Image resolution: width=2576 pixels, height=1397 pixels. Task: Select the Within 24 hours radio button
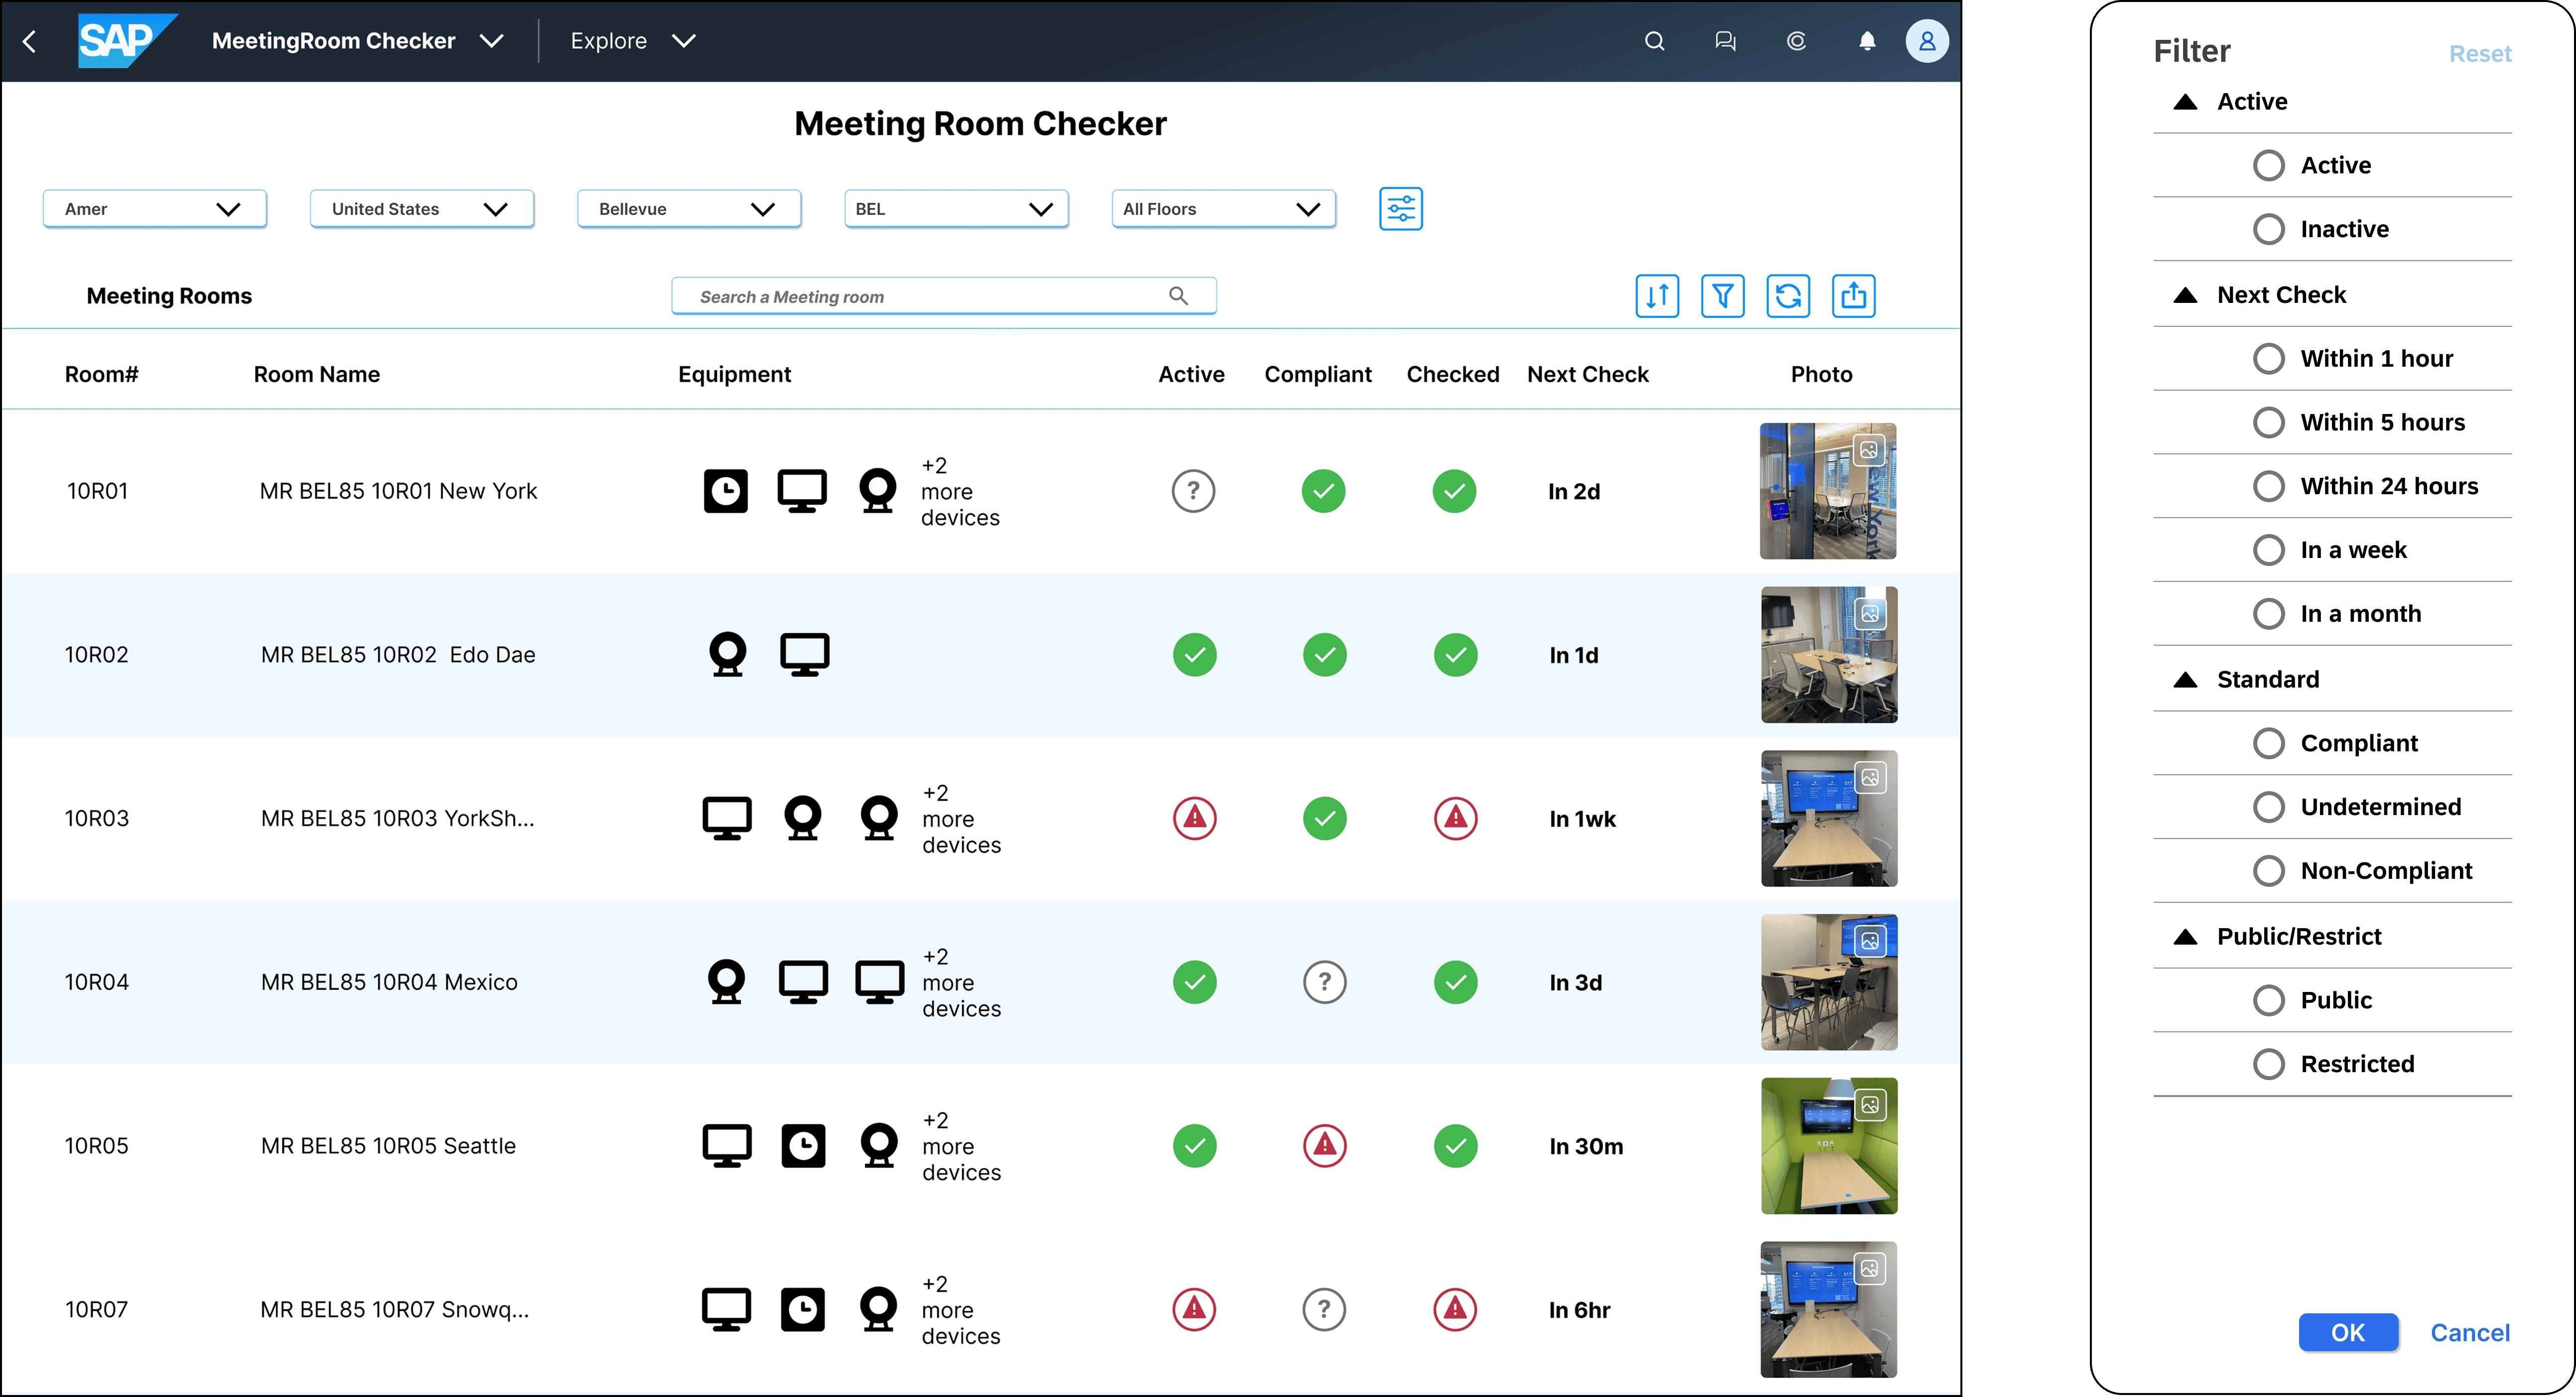click(2269, 486)
